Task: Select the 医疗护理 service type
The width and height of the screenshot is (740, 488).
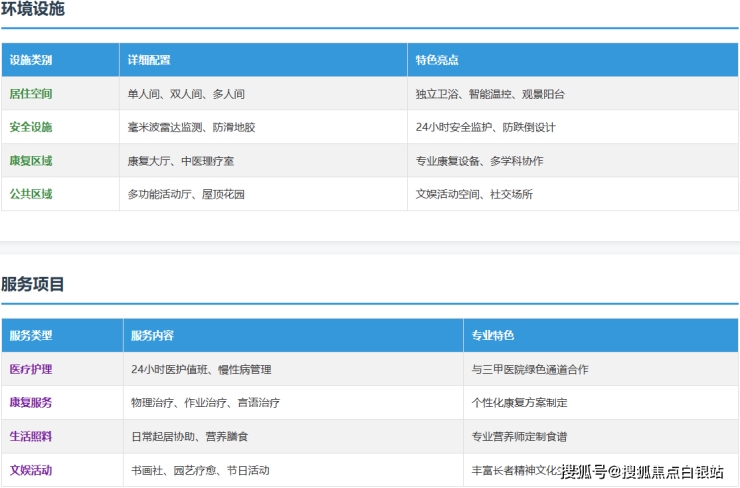Action: click(31, 369)
